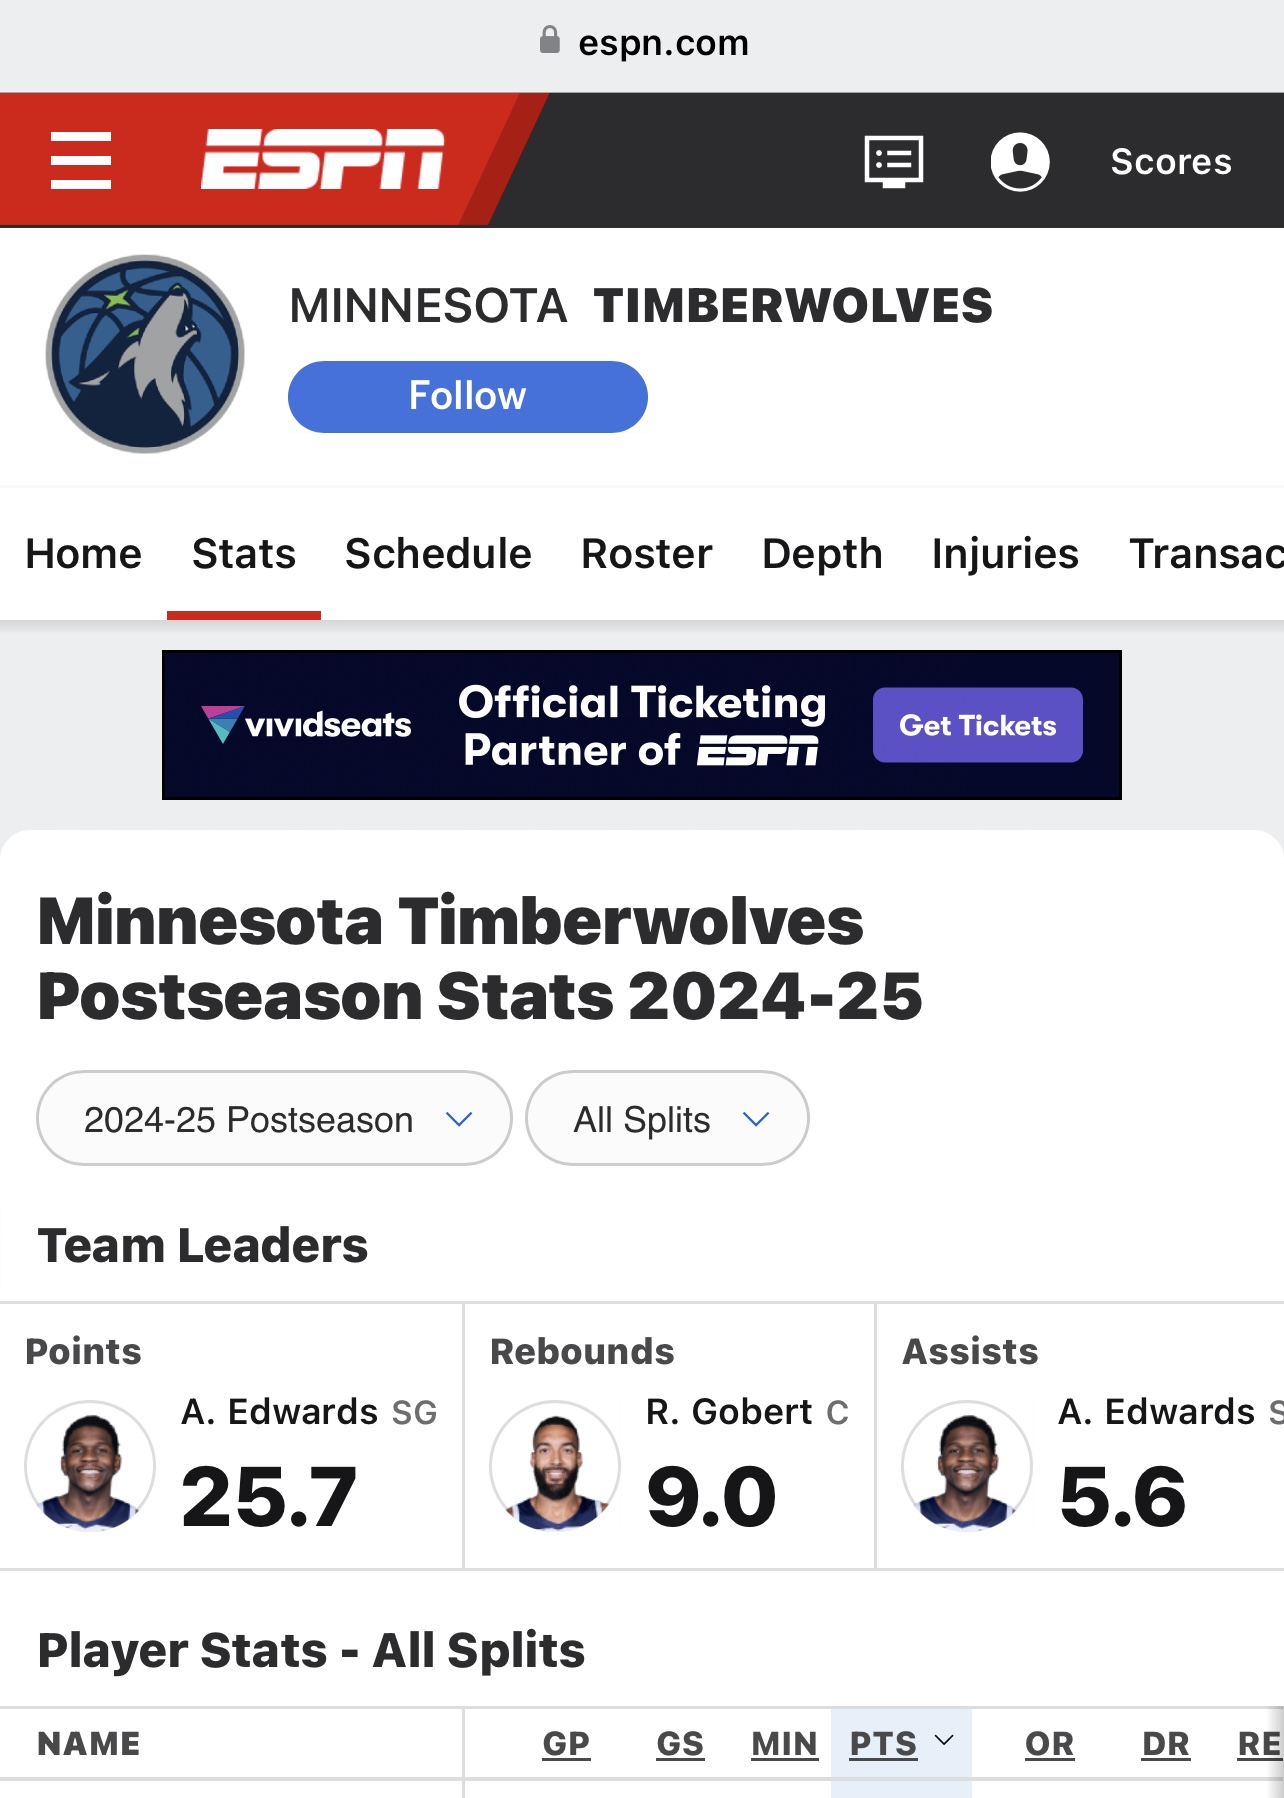Tap the lock icon beside espn.com

[549, 41]
